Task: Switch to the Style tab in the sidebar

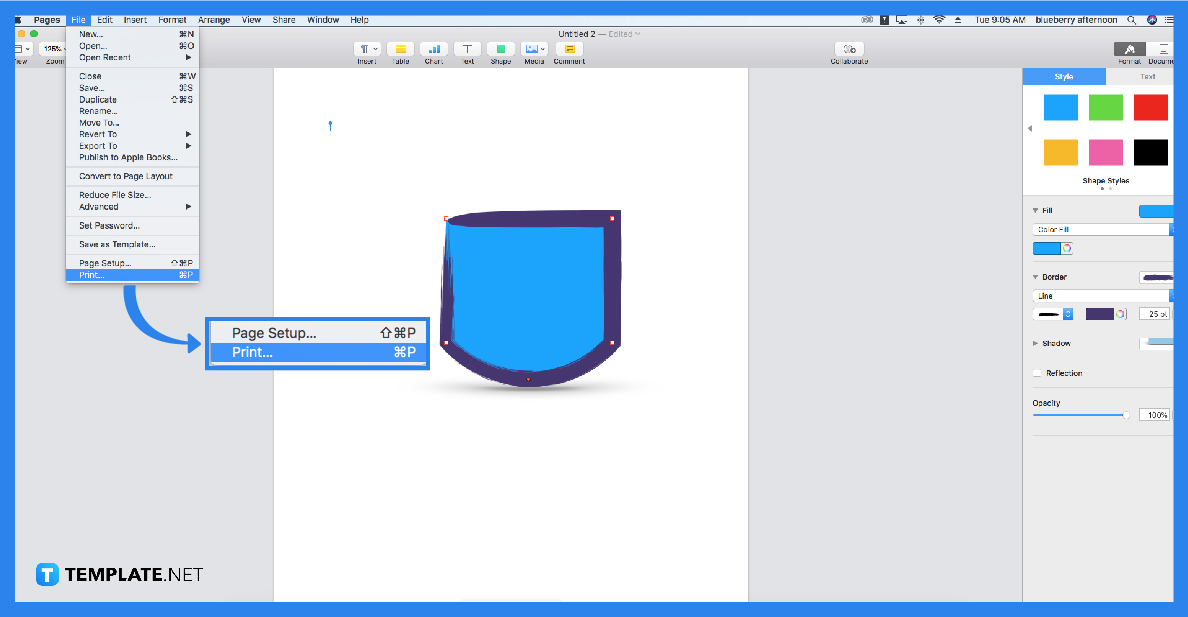Action: [x=1064, y=75]
